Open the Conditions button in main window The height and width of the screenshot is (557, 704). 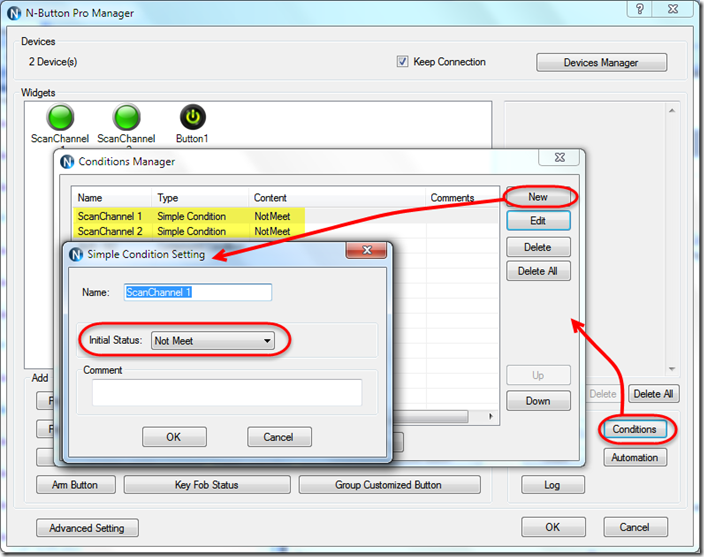pos(635,430)
